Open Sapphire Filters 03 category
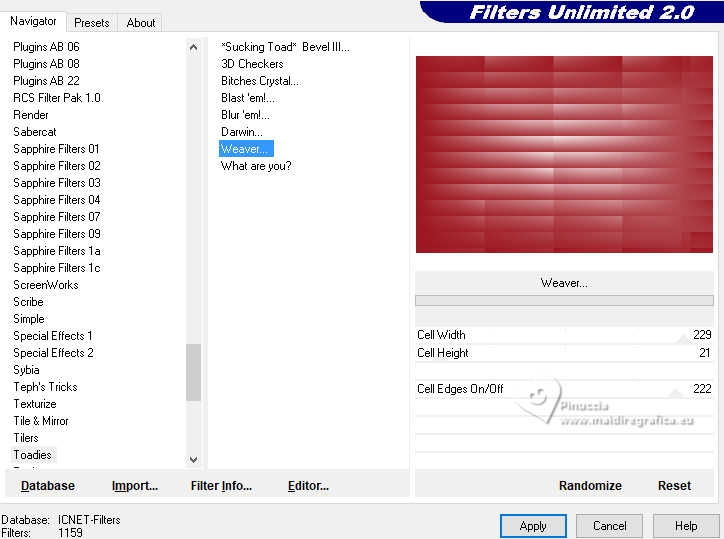Image resolution: width=724 pixels, height=539 pixels. pos(57,183)
